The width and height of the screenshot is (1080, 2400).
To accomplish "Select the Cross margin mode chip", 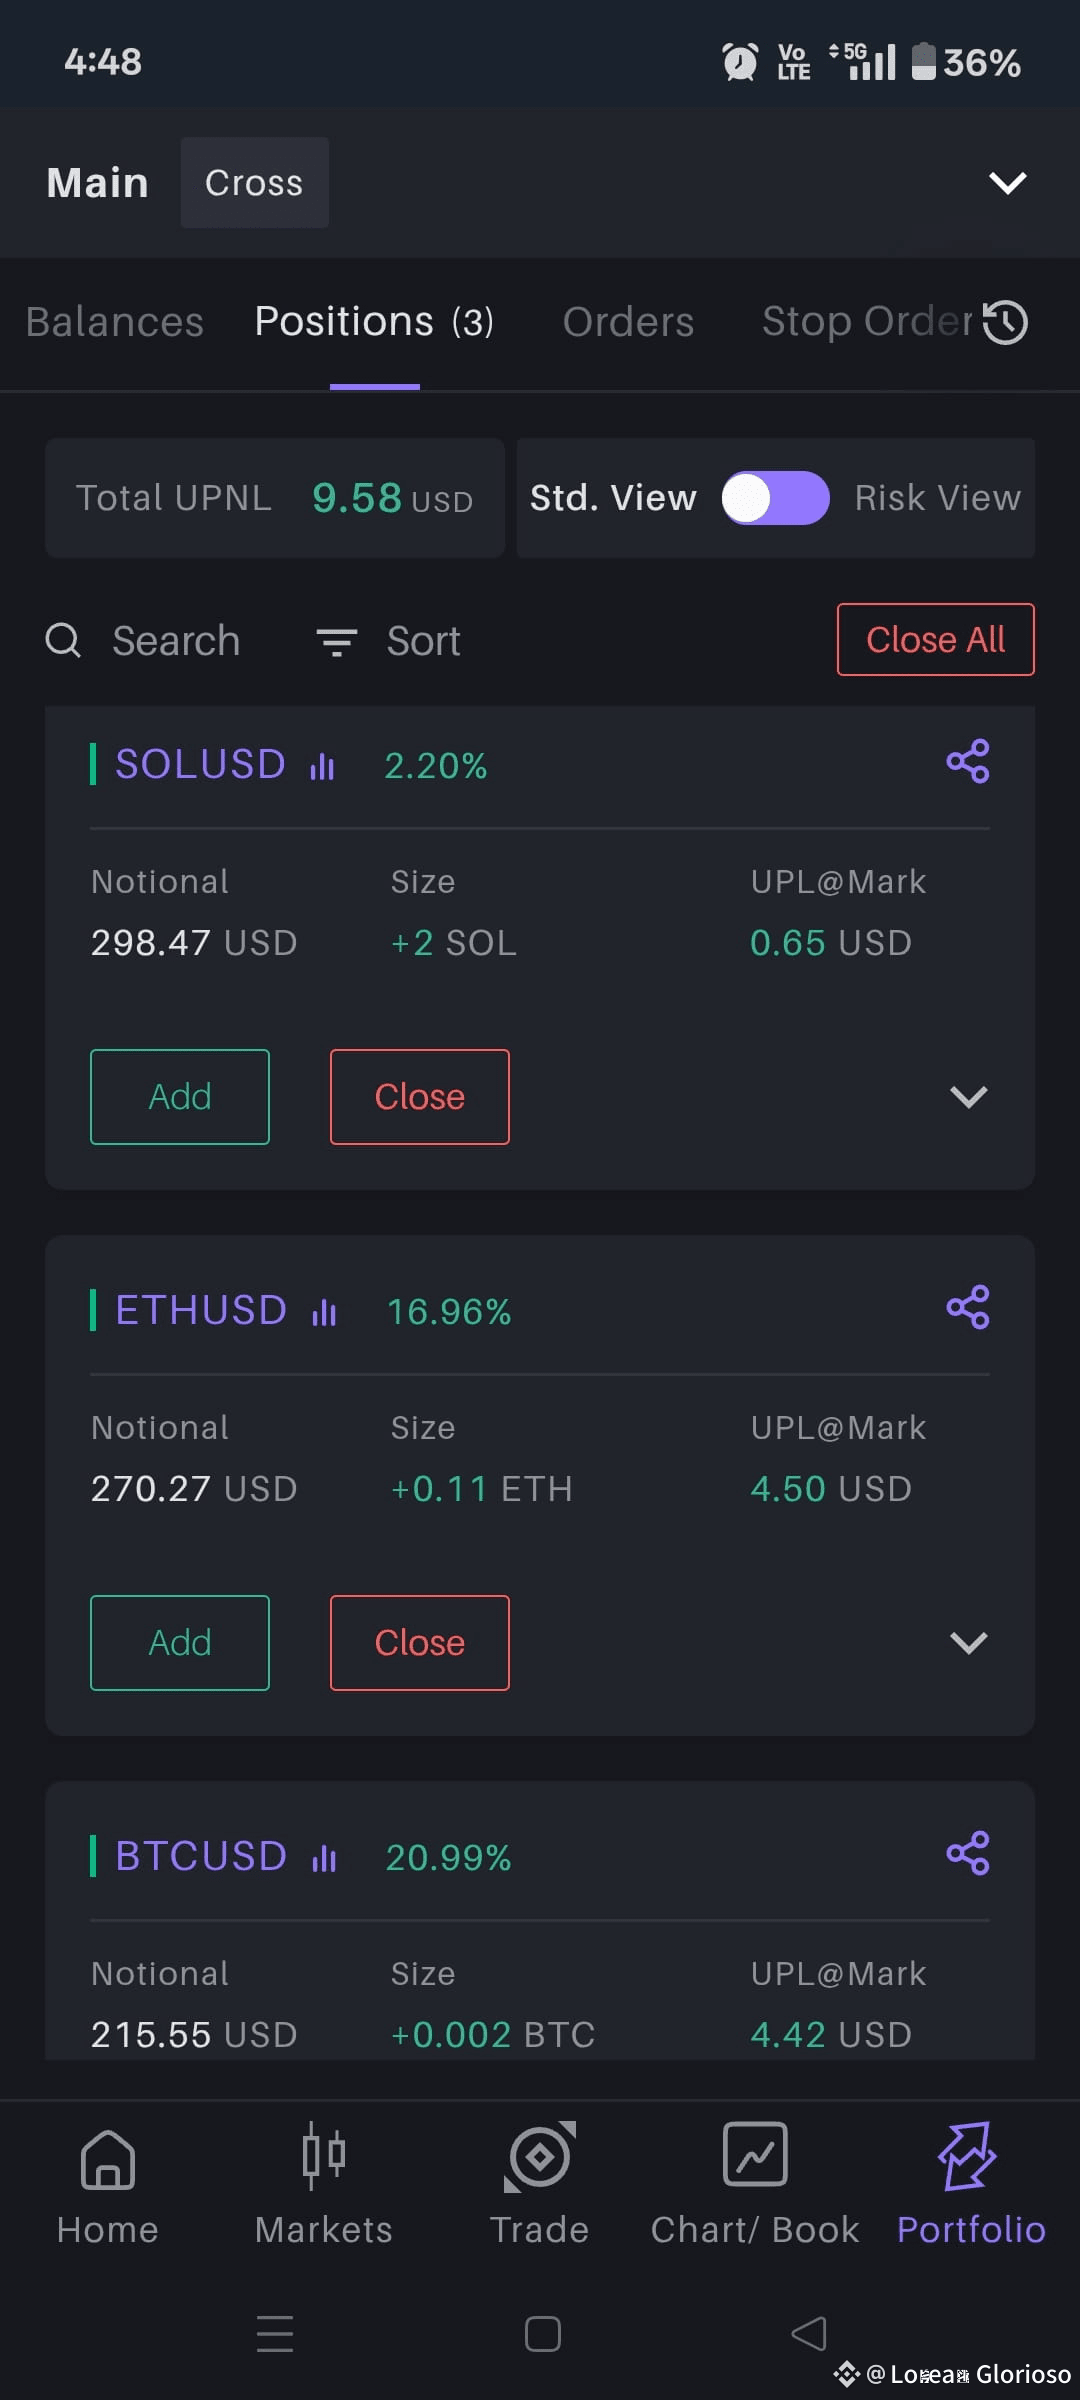I will point(254,183).
